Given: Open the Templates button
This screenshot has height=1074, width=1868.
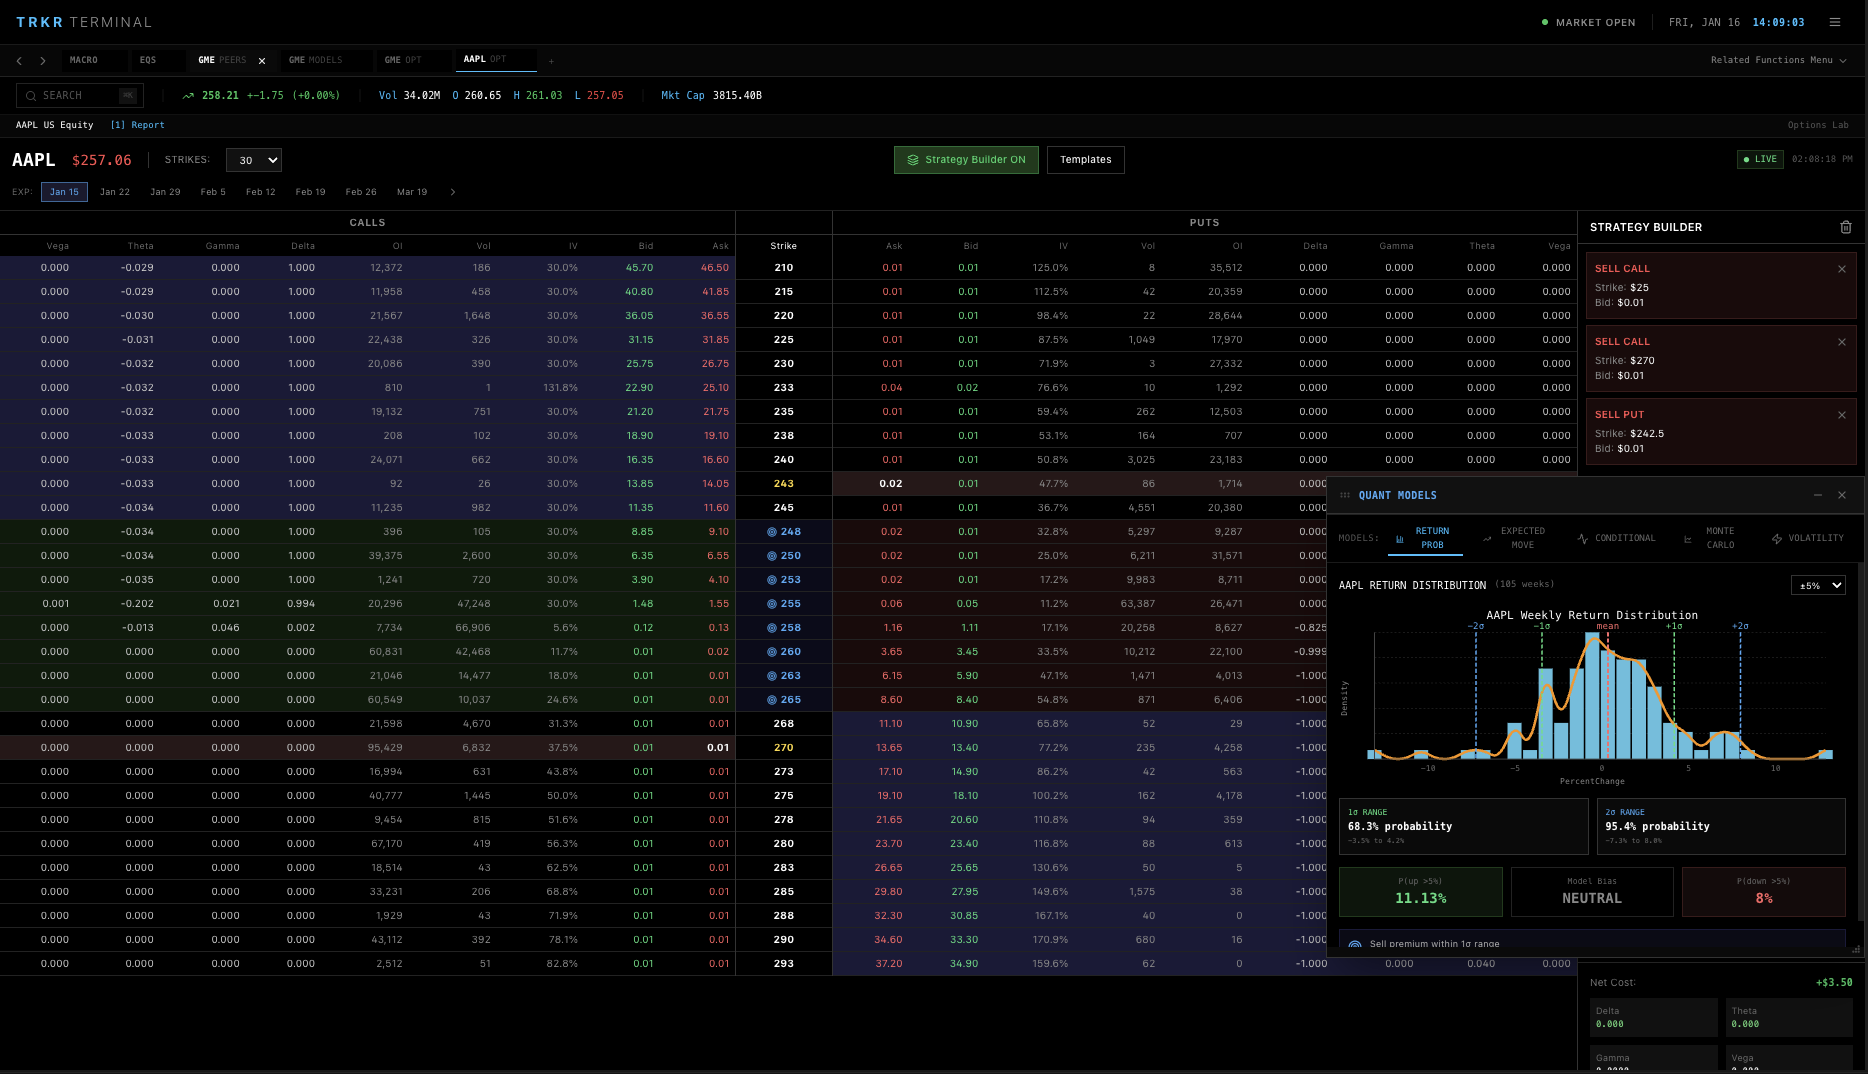Looking at the screenshot, I should [x=1085, y=159].
